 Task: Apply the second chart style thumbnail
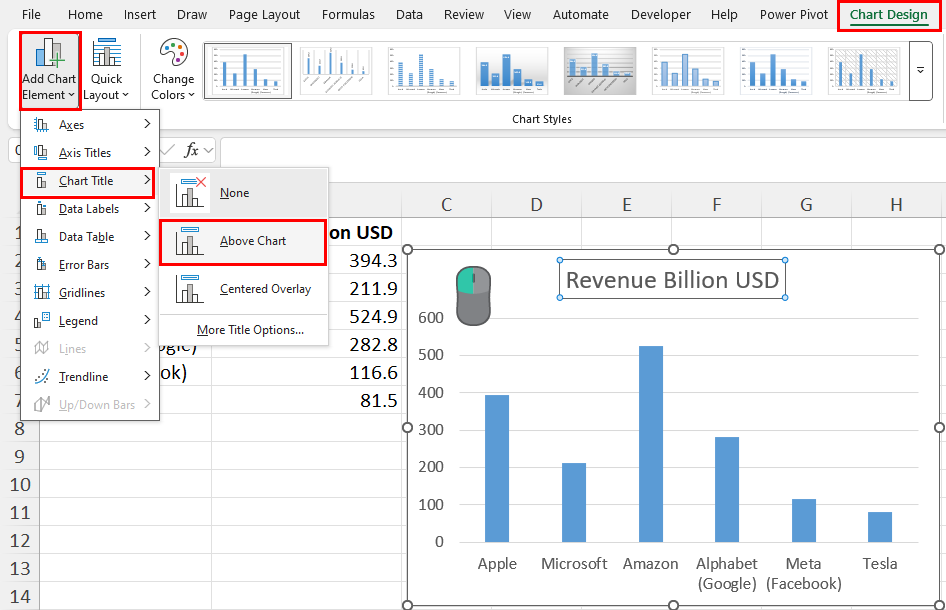tap(336, 71)
